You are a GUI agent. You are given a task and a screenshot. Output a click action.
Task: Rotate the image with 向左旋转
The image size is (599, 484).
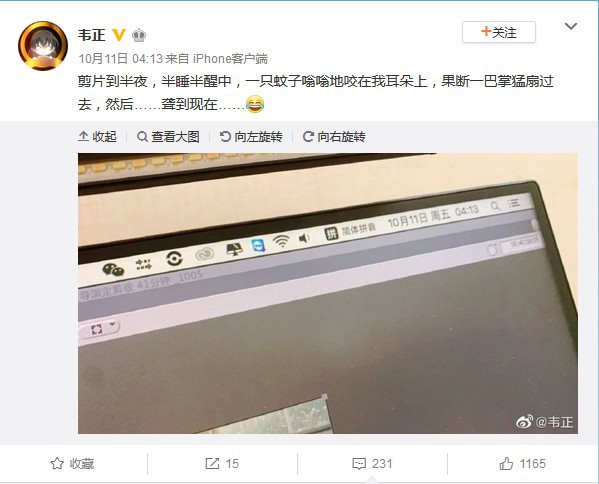click(x=251, y=136)
